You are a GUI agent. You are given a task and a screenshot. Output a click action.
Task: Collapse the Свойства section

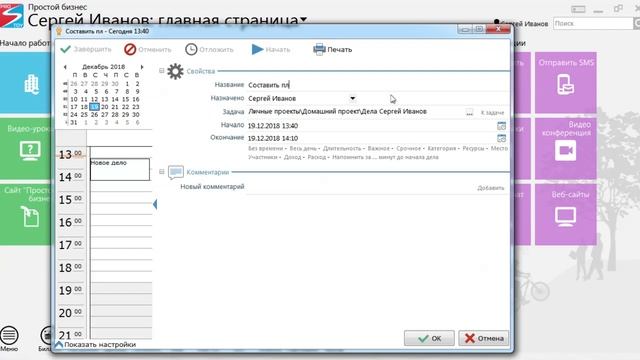point(162,71)
